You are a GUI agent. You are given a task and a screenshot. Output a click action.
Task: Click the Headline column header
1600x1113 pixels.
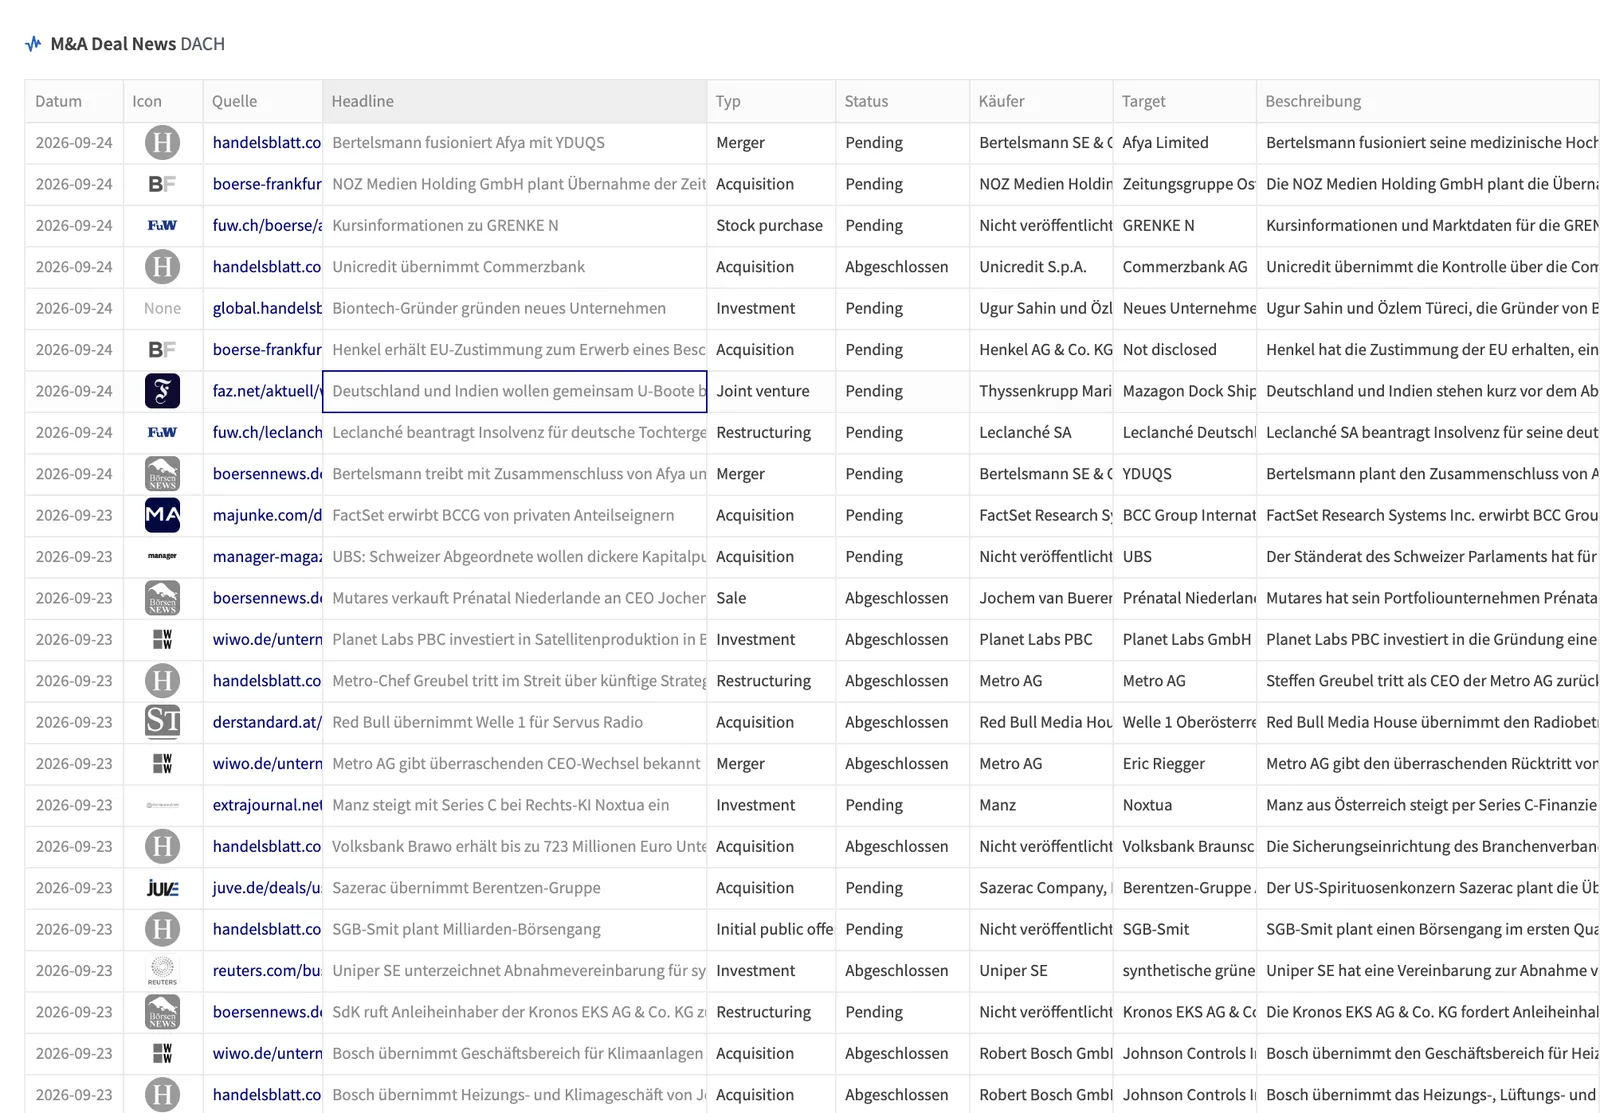(x=514, y=101)
